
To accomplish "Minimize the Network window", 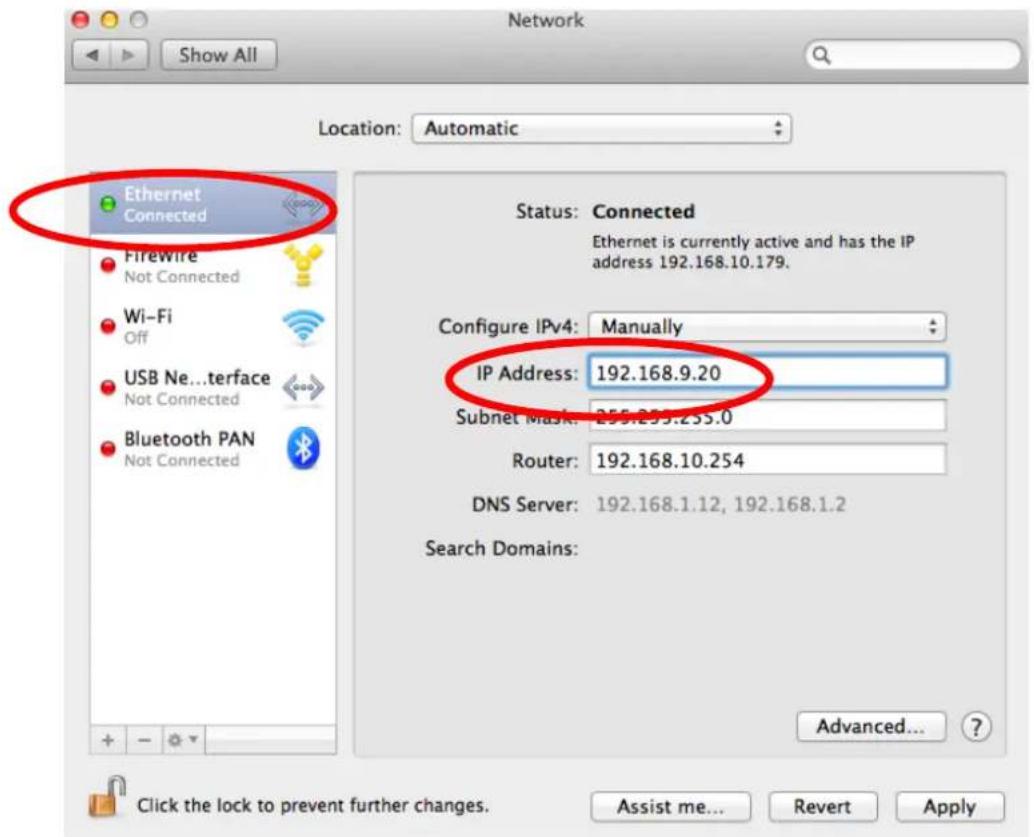I will tap(109, 20).
